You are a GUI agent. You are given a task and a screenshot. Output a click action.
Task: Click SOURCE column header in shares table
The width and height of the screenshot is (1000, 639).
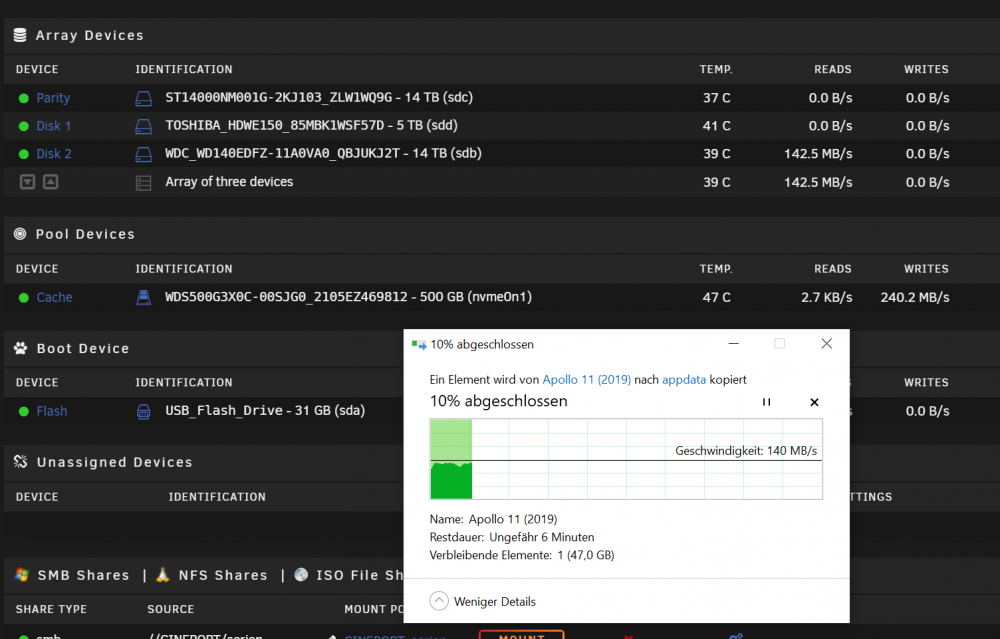coord(170,609)
